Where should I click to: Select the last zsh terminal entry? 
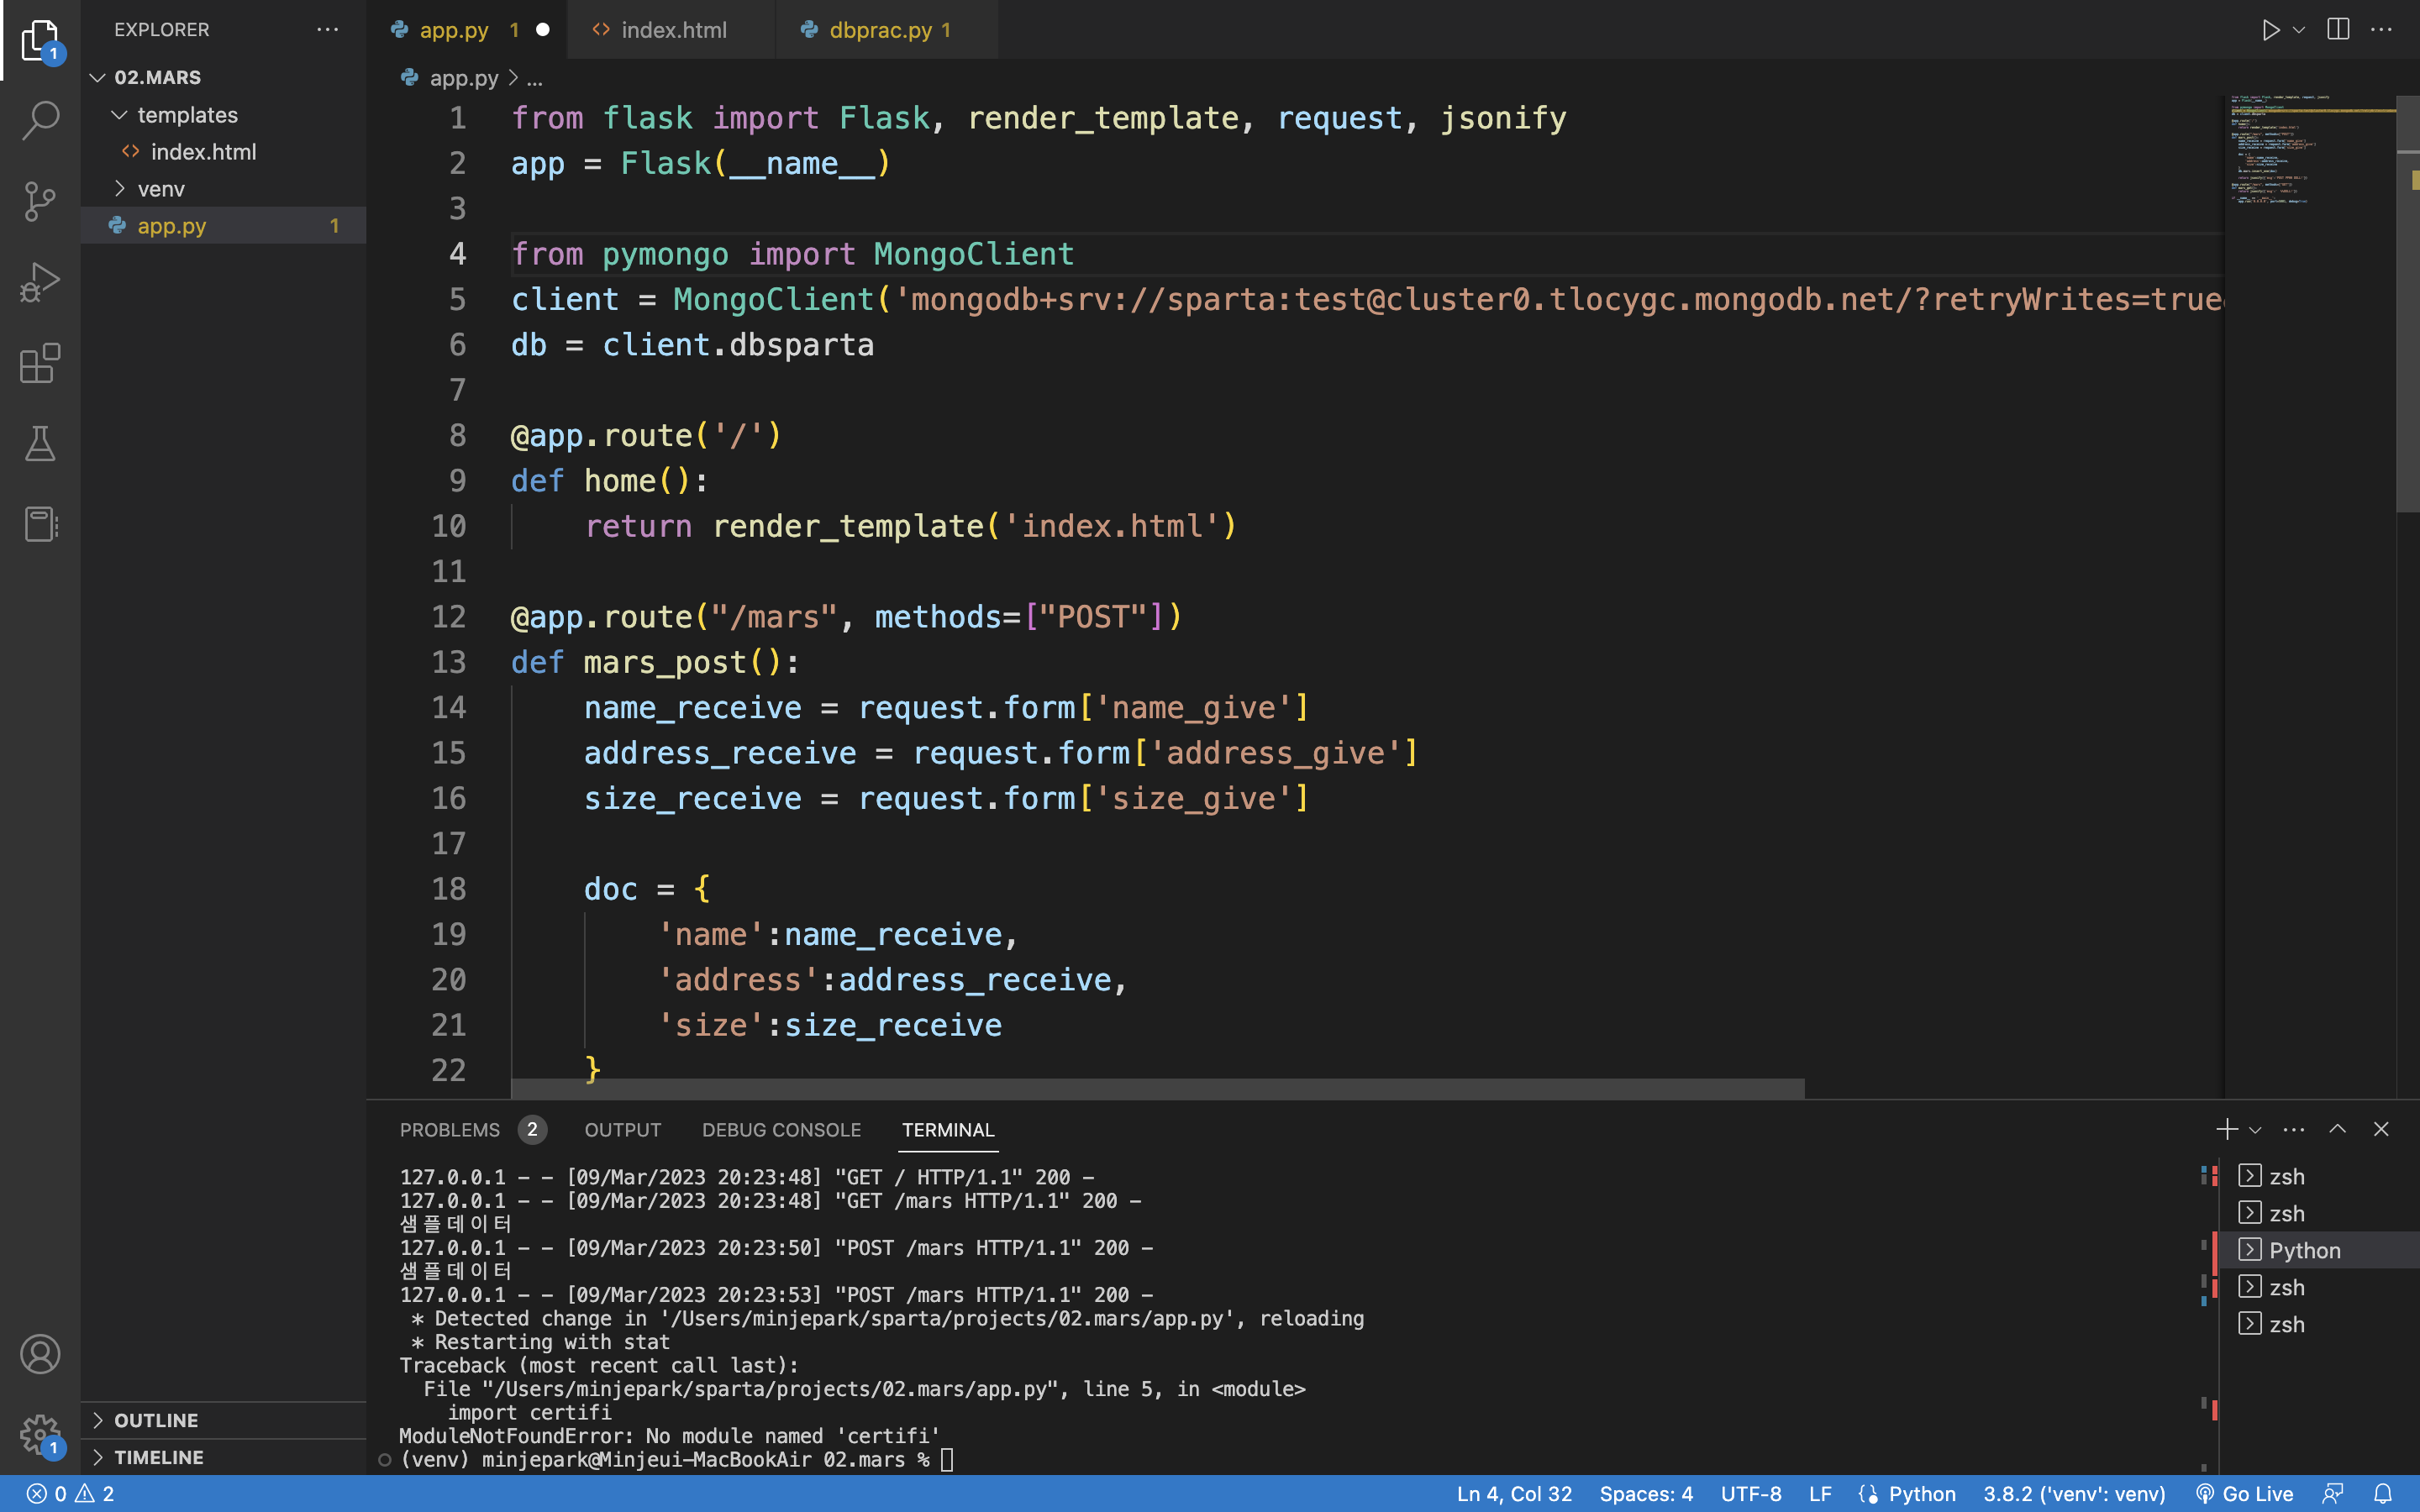click(x=2318, y=1324)
